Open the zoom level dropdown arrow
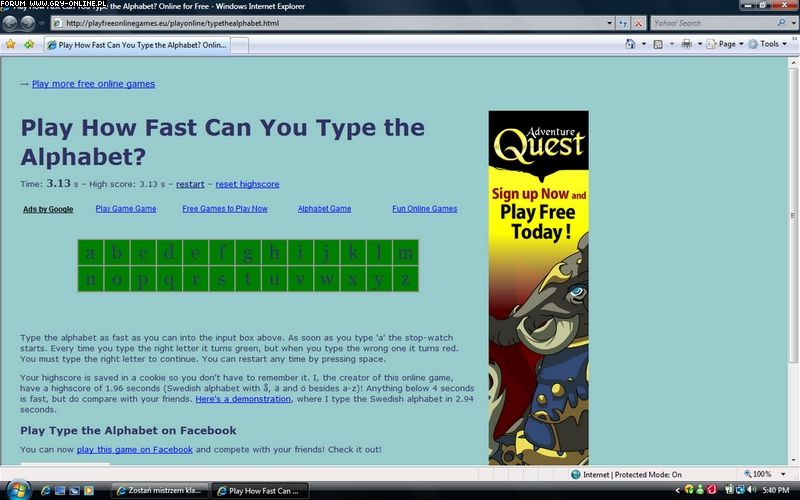 [x=783, y=474]
